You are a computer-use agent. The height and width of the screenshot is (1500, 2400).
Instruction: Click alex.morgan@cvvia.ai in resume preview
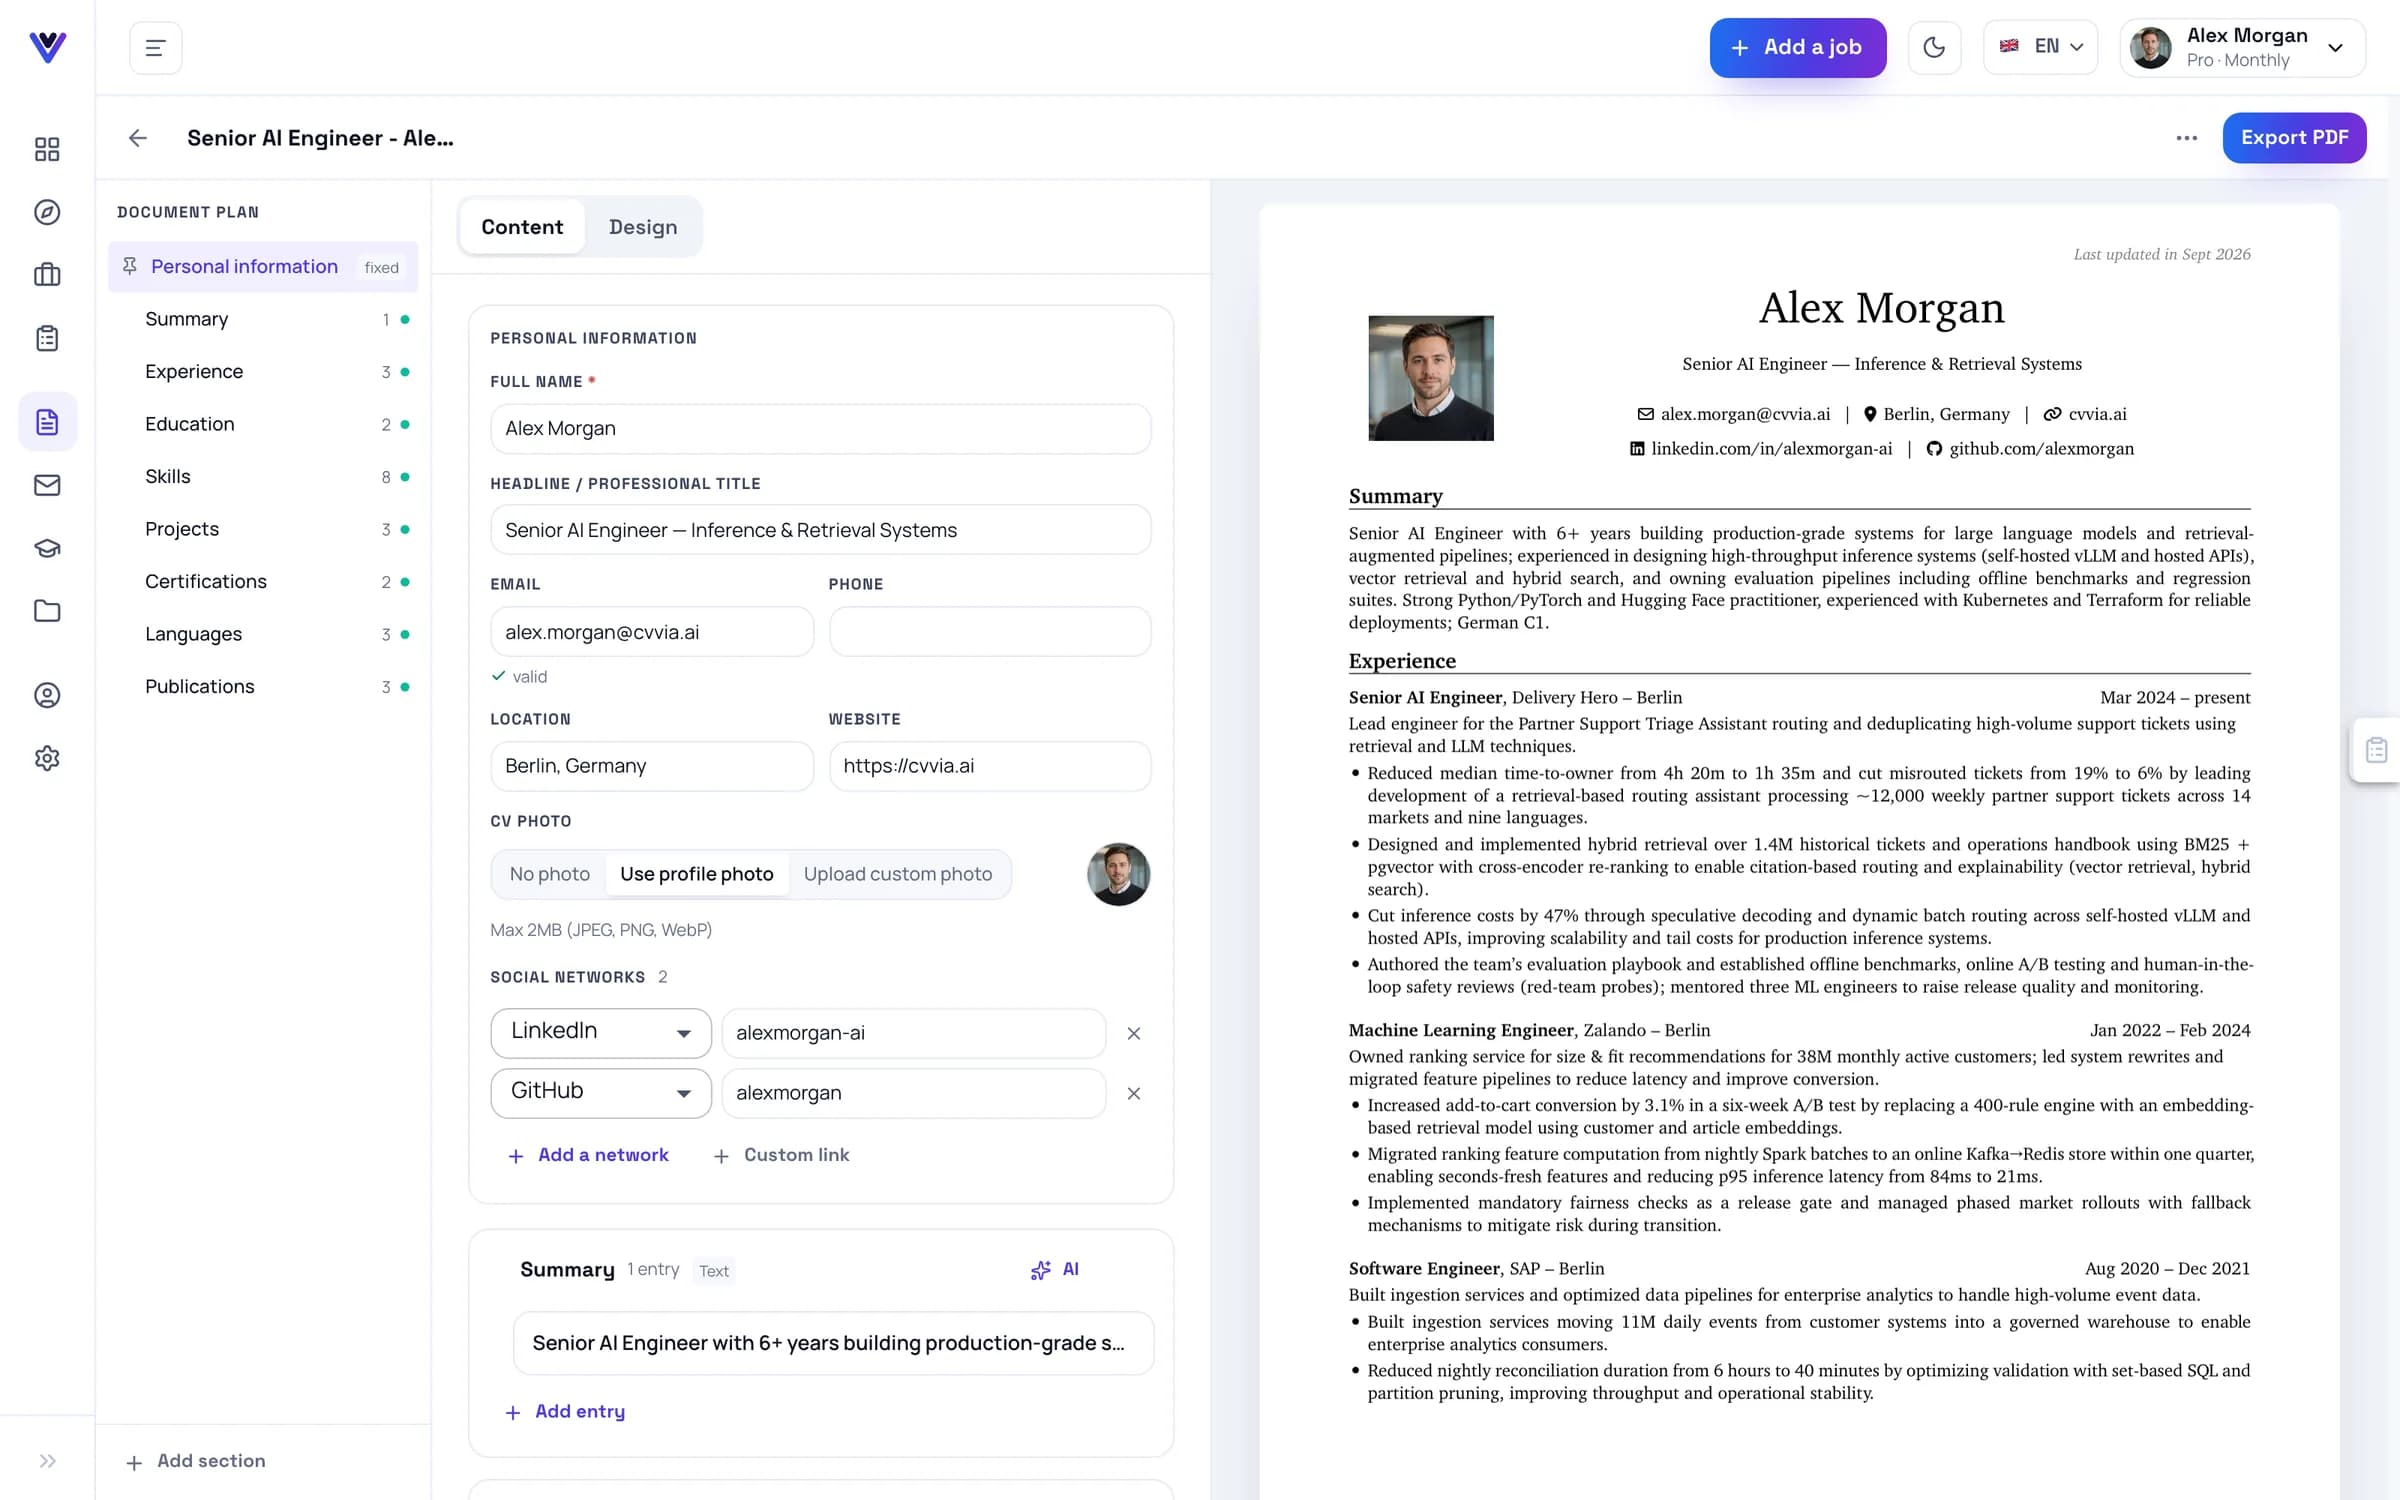click(x=1745, y=414)
